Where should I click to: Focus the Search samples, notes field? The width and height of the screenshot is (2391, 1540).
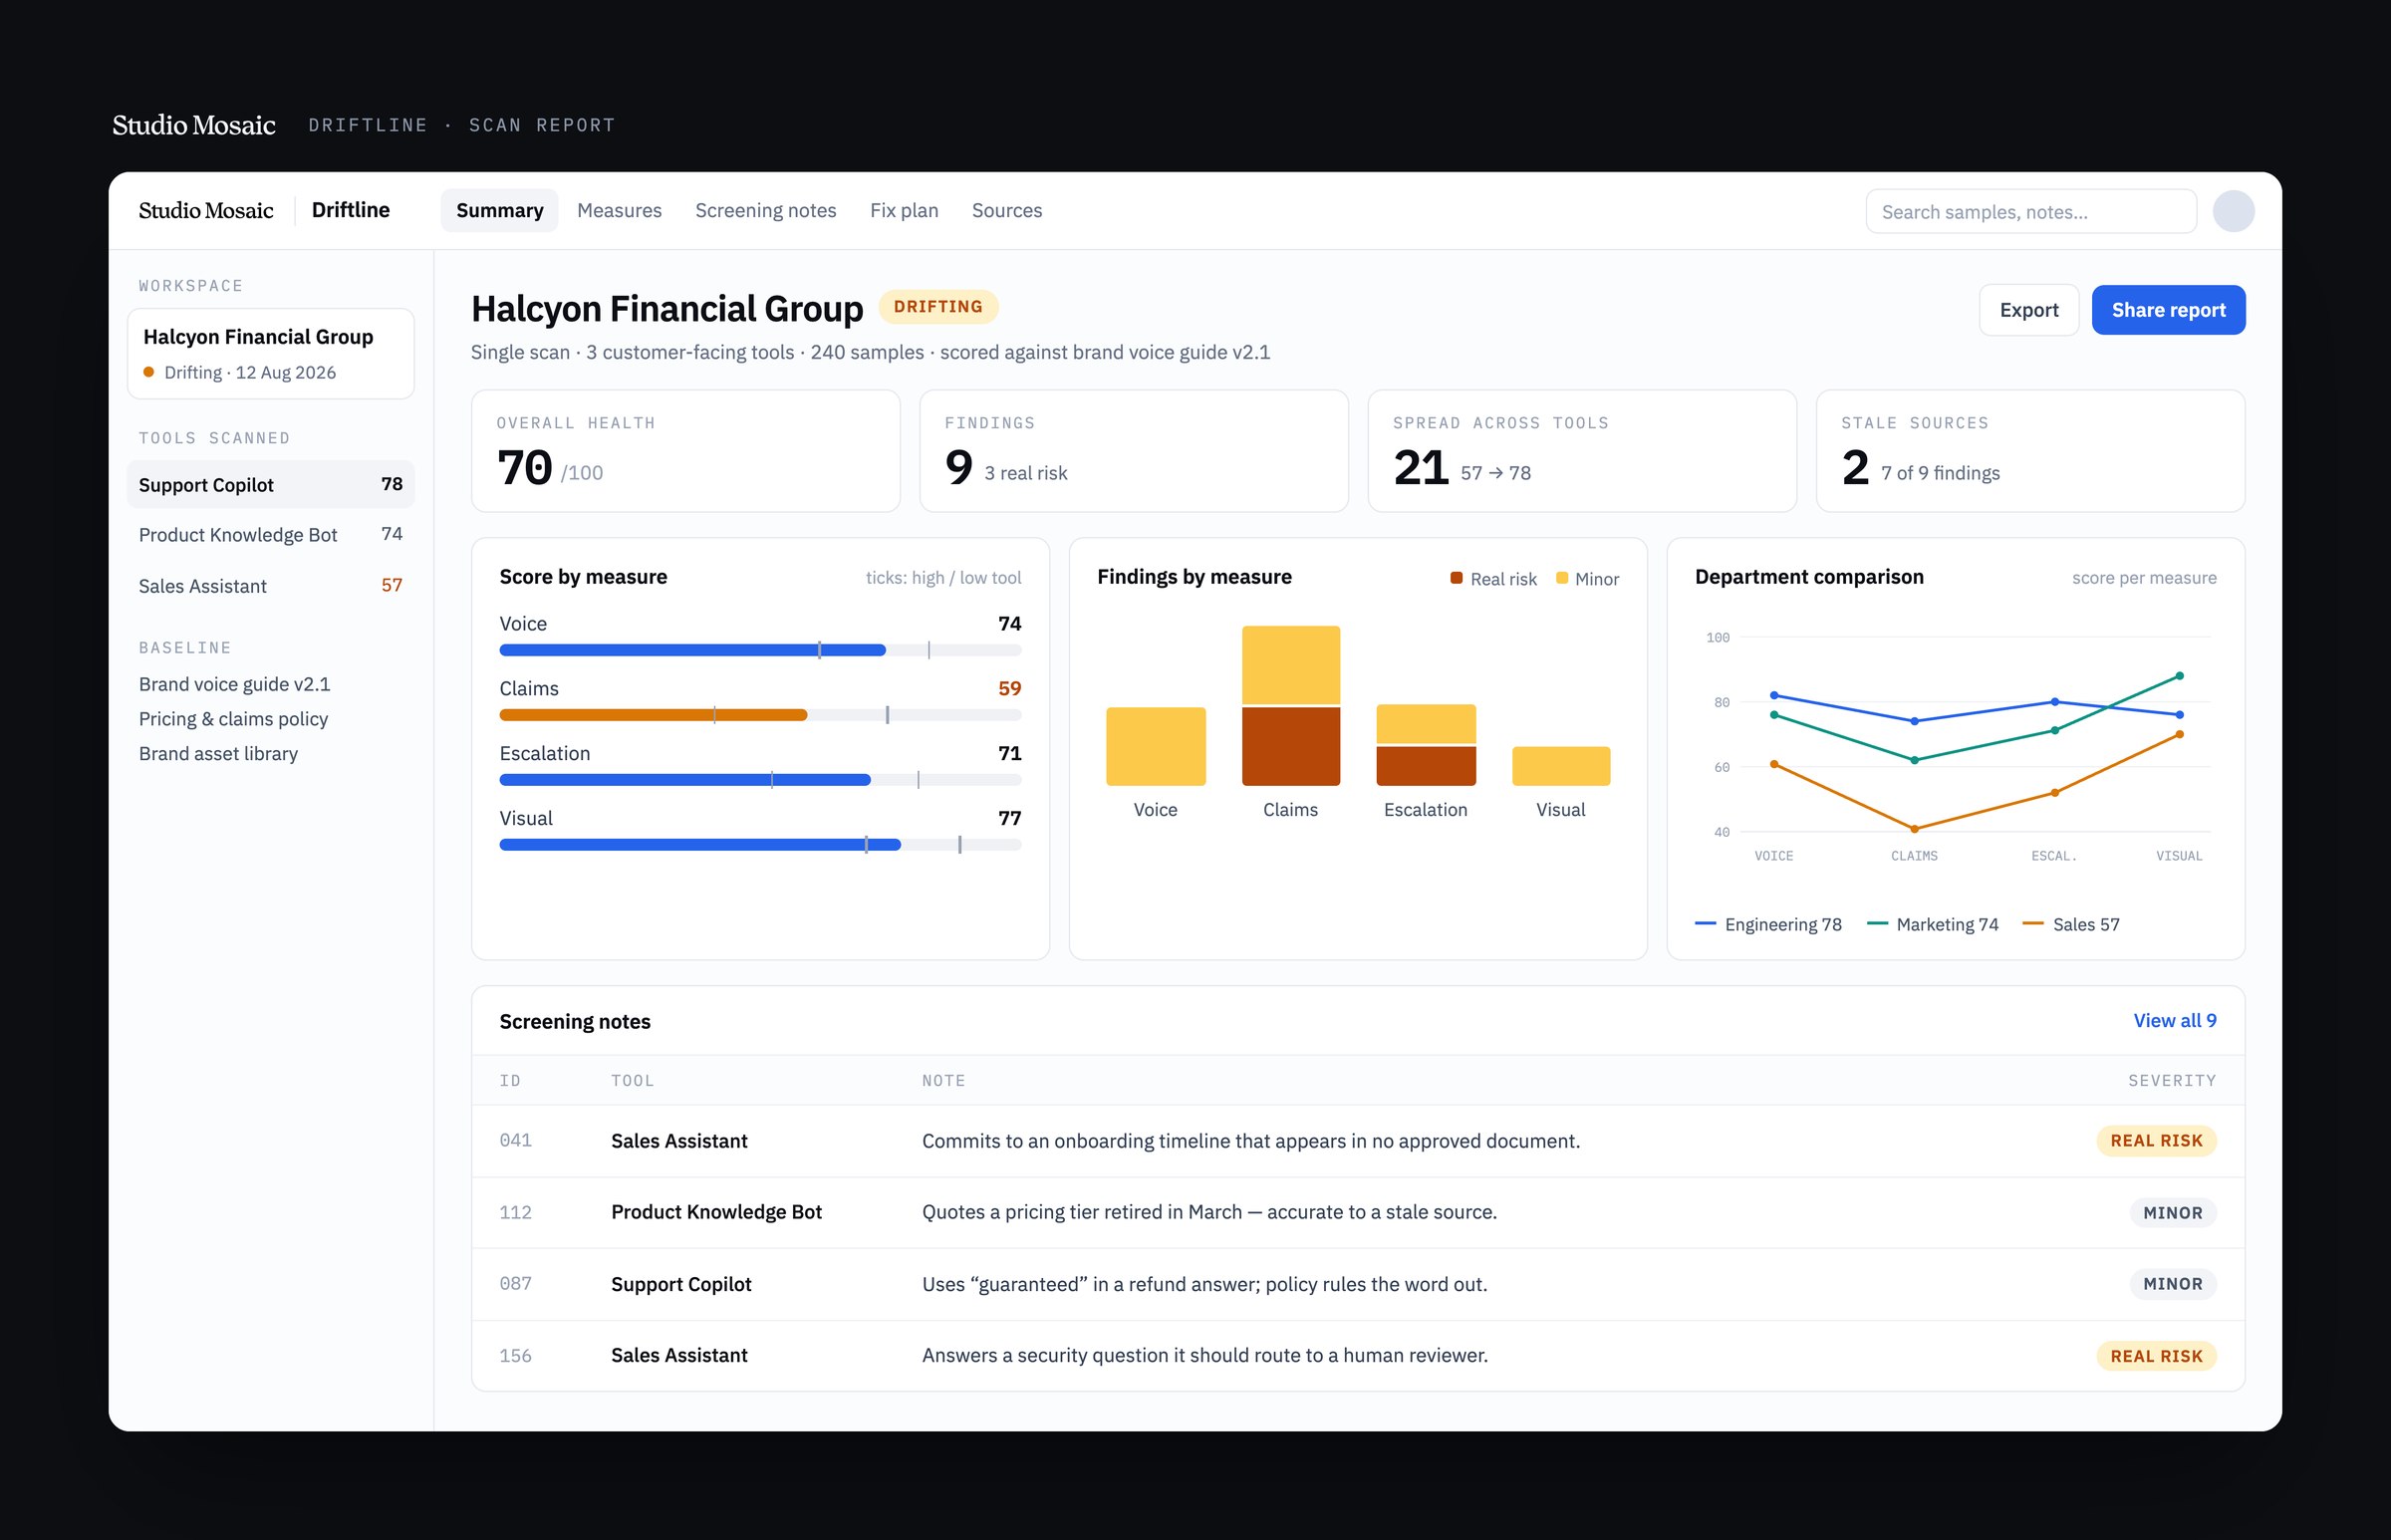click(2030, 211)
